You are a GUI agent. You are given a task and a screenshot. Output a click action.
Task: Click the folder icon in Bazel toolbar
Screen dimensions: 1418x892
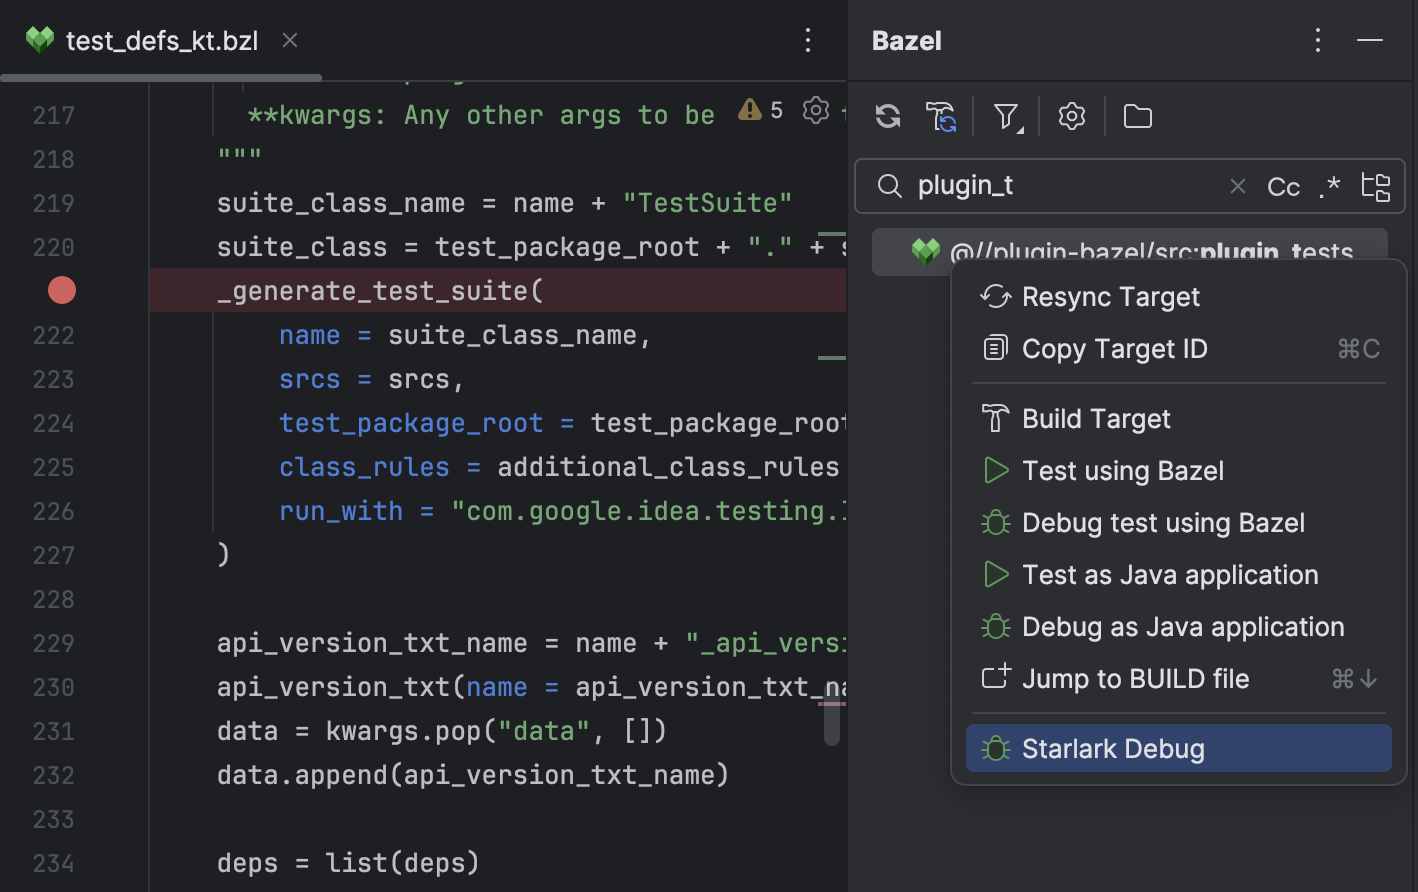[x=1137, y=116]
